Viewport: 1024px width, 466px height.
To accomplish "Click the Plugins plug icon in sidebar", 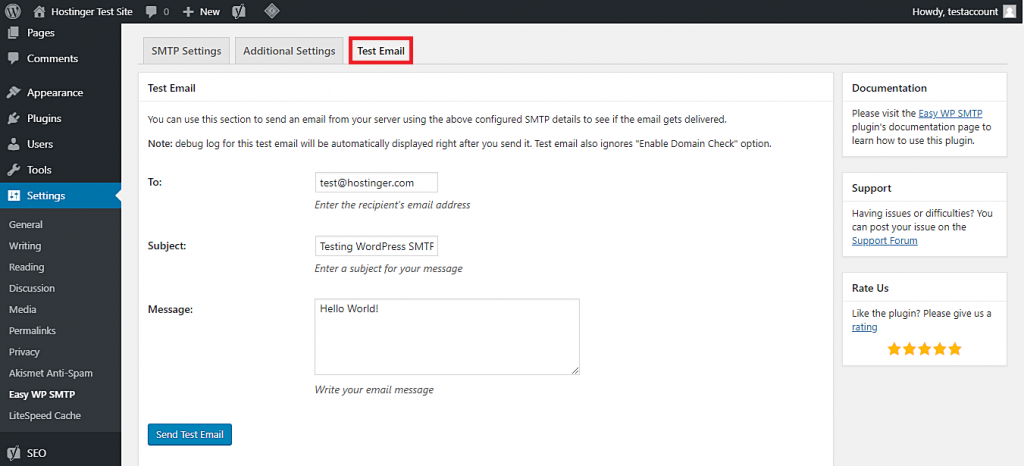I will [x=14, y=118].
